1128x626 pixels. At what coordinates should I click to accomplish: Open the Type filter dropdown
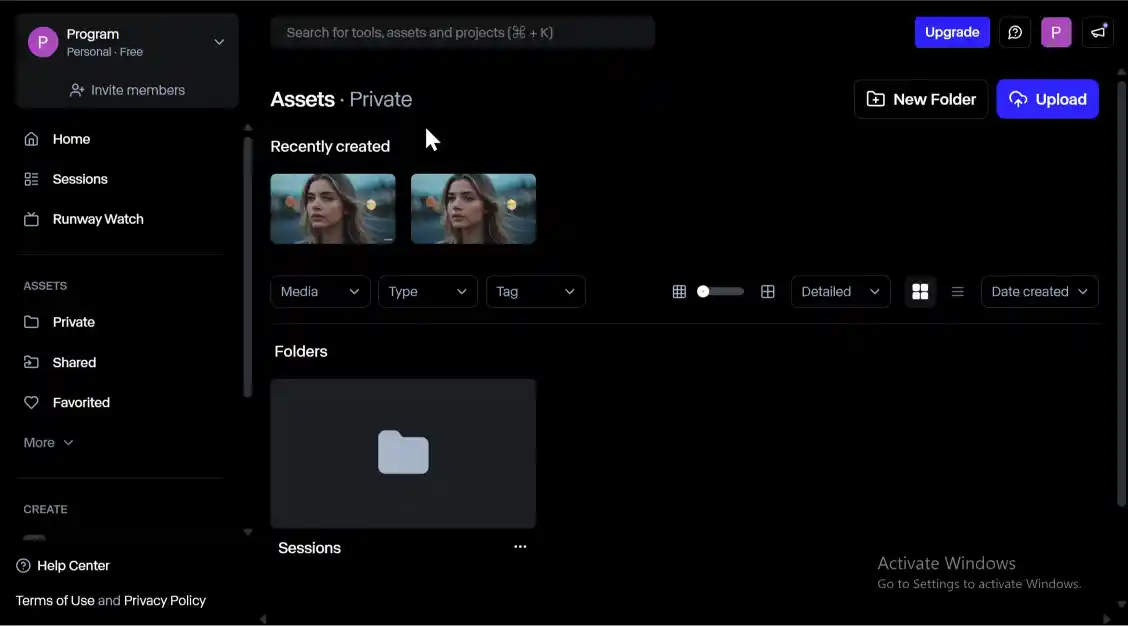tap(428, 292)
